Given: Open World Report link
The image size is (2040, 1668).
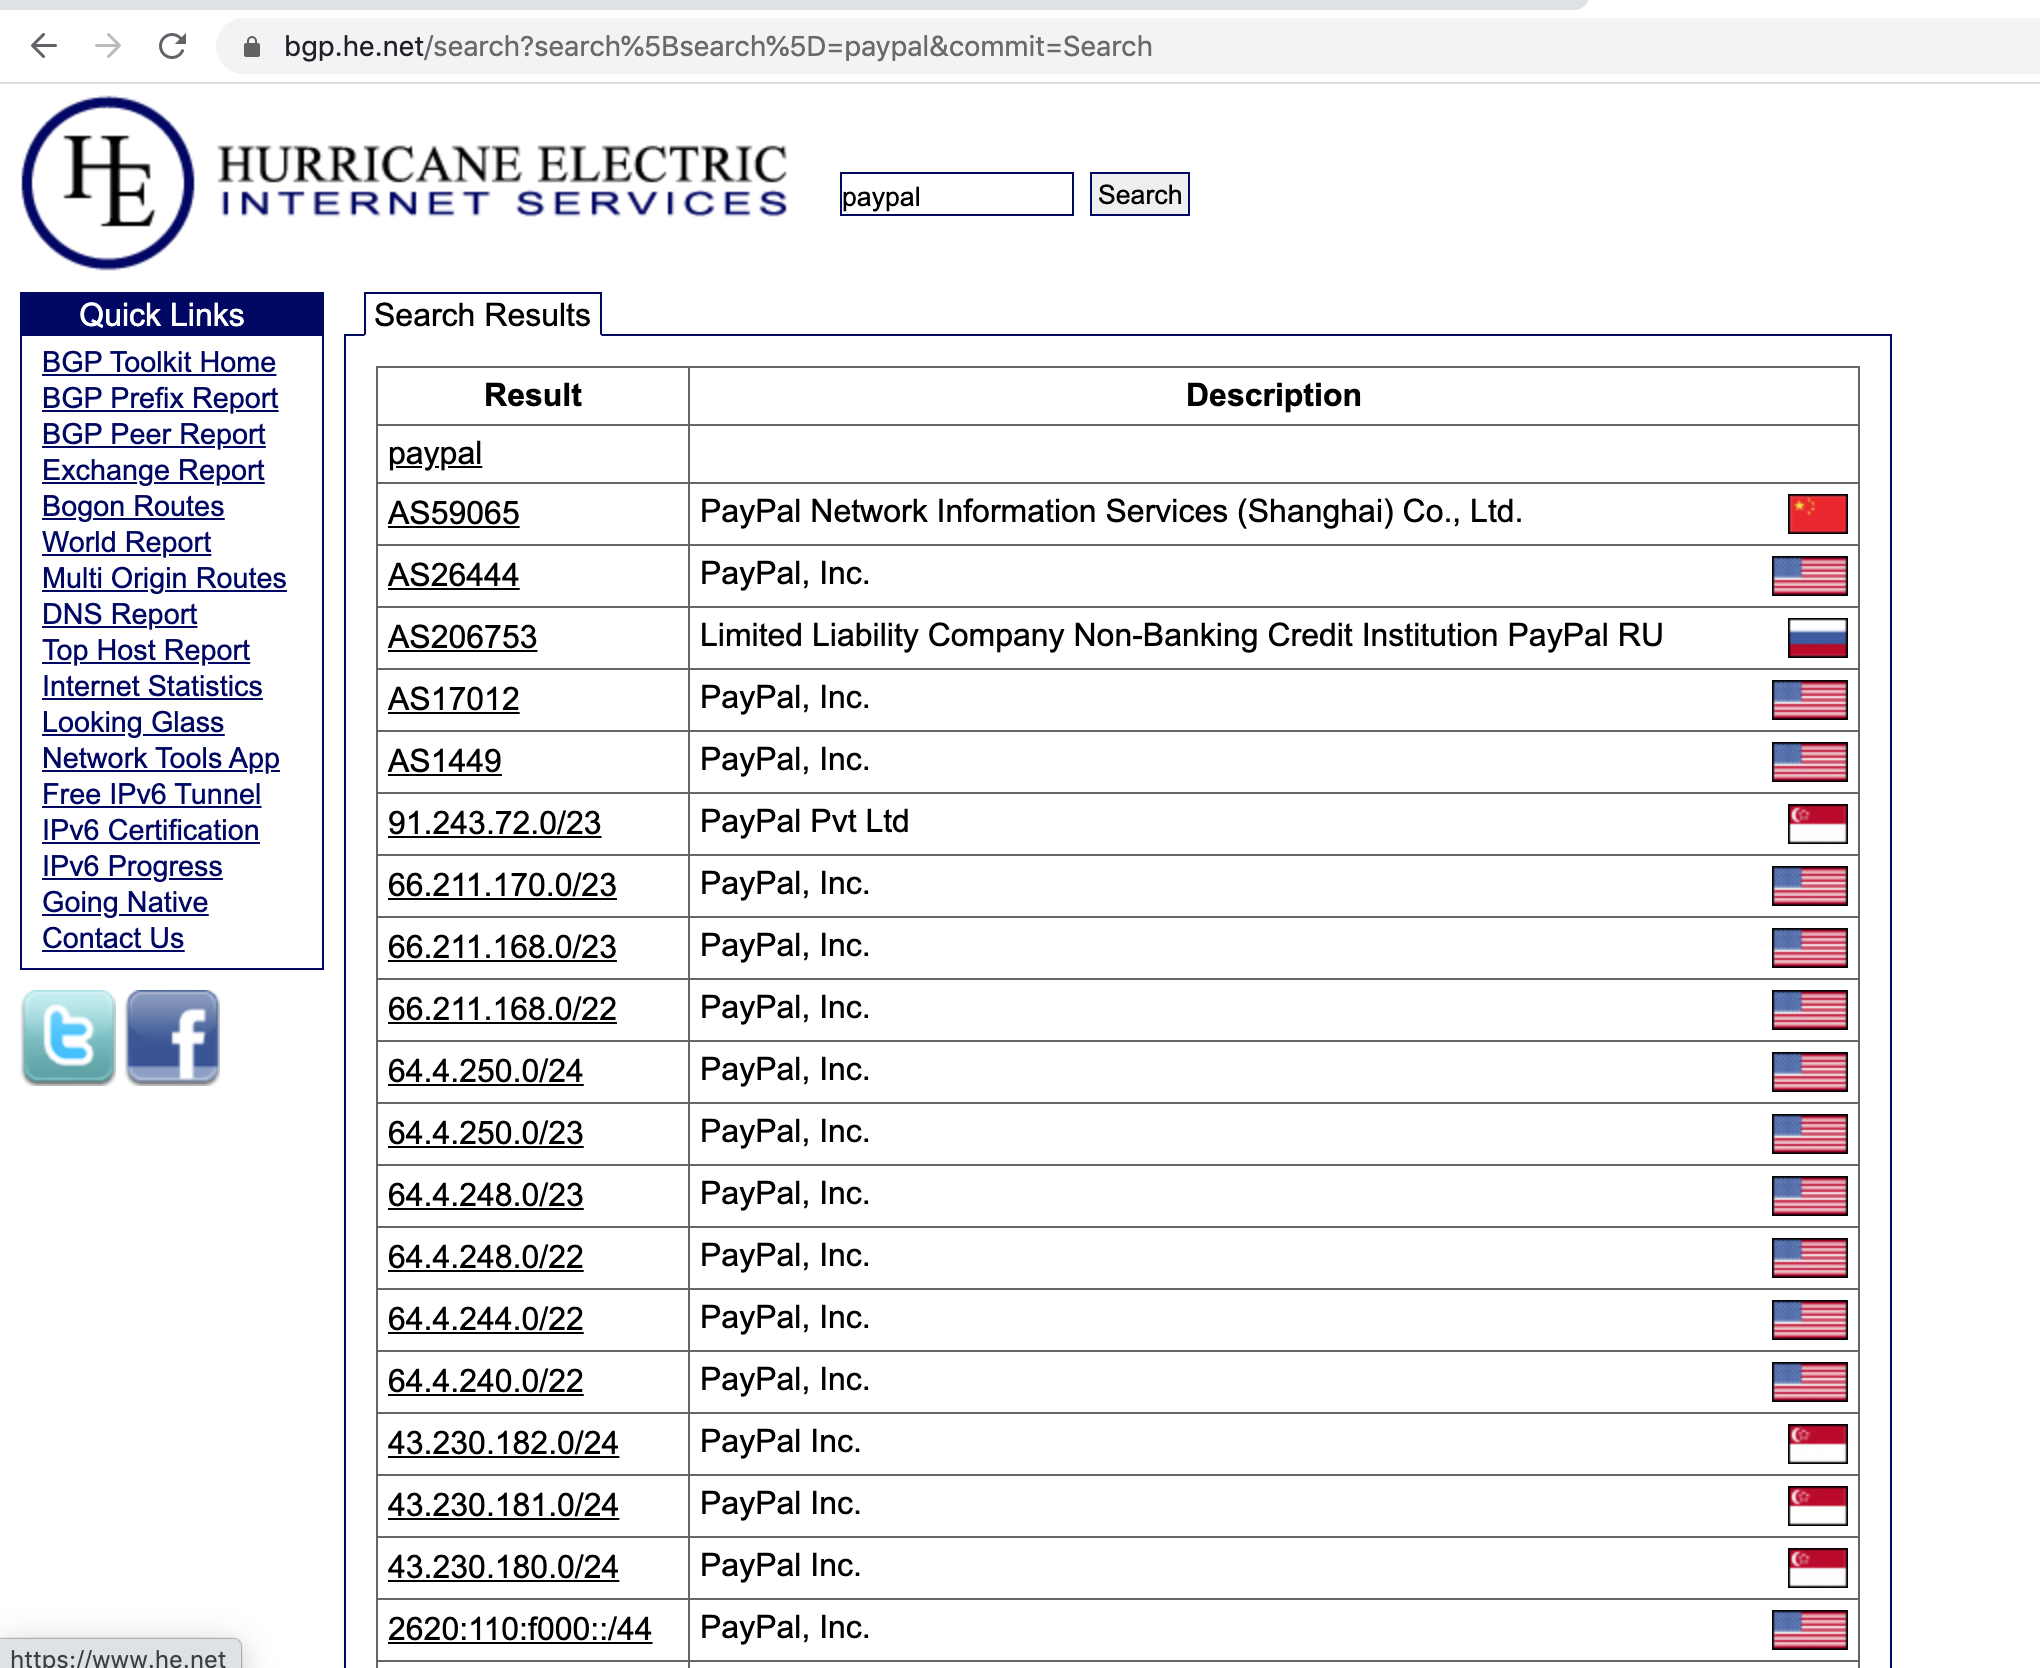Looking at the screenshot, I should point(126,542).
